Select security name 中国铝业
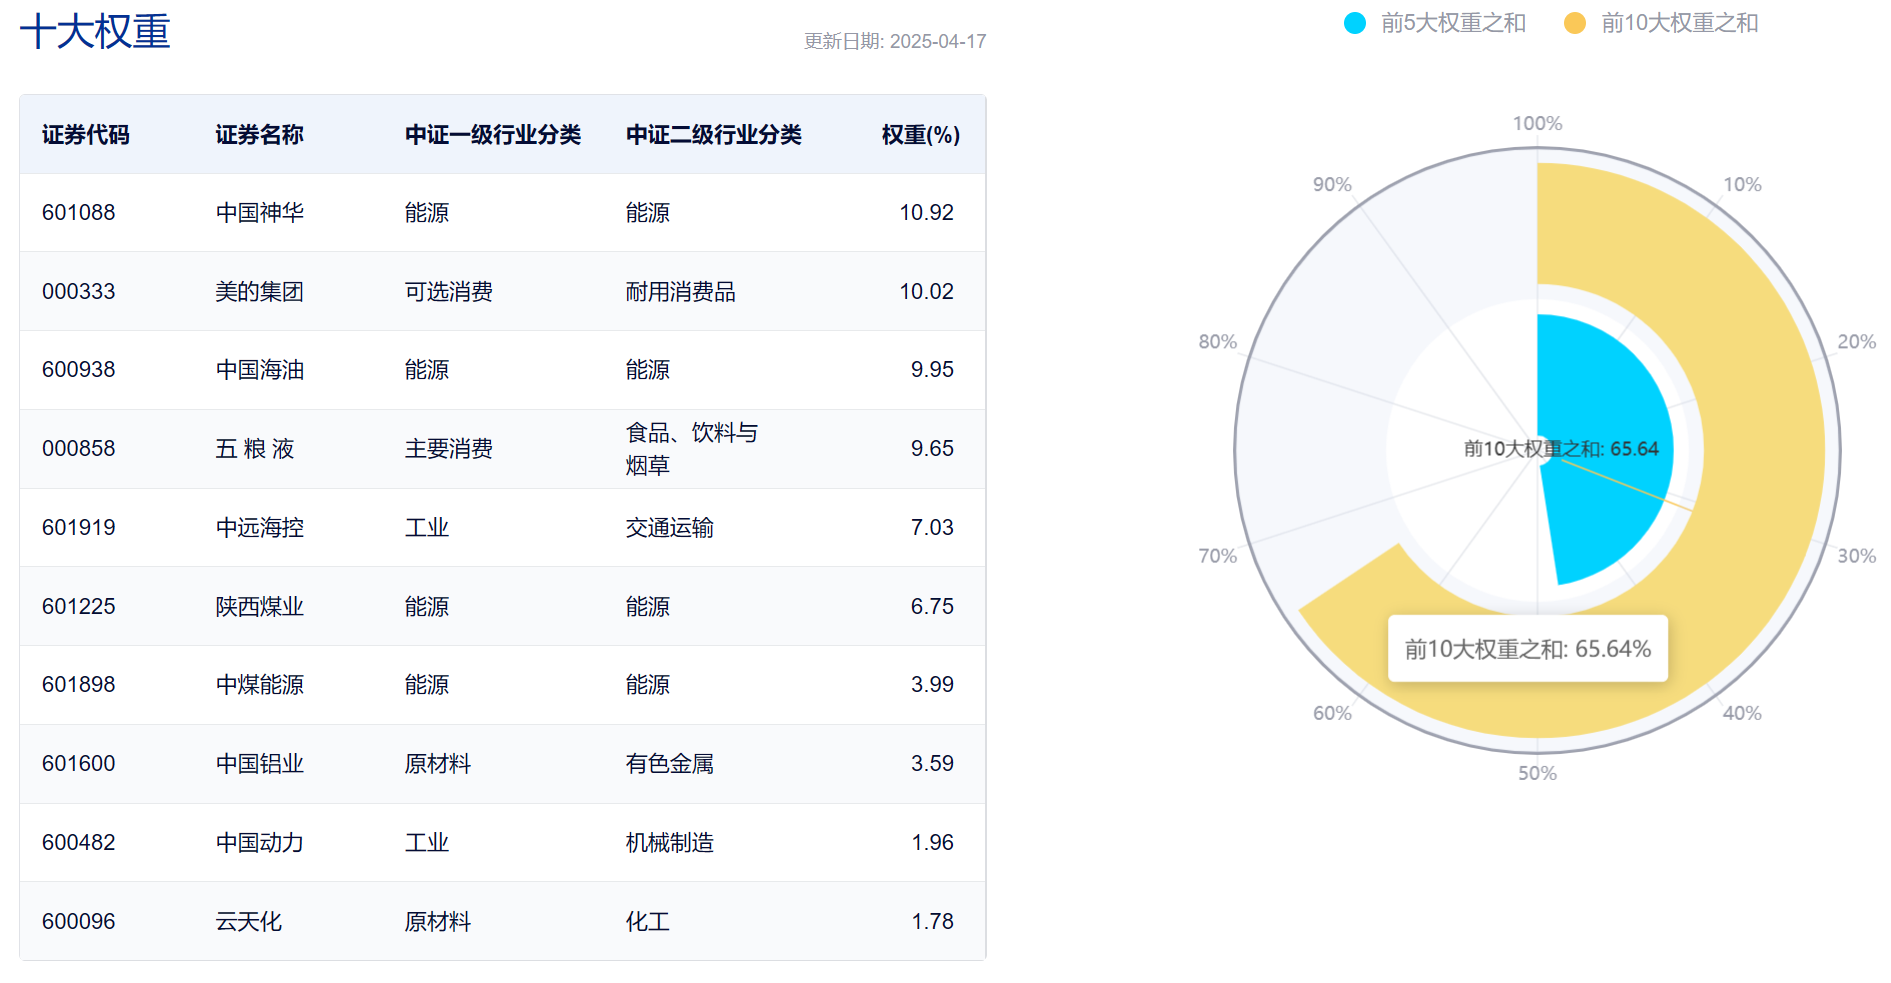1891x983 pixels. point(260,764)
